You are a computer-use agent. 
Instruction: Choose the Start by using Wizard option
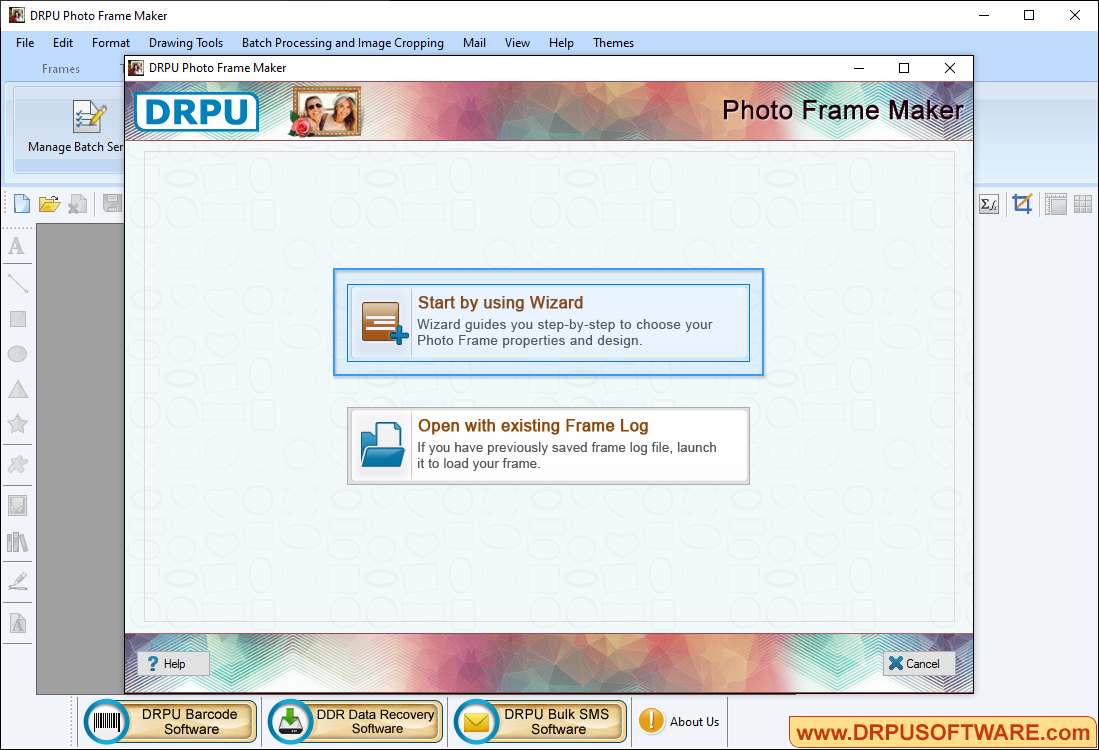(548, 322)
